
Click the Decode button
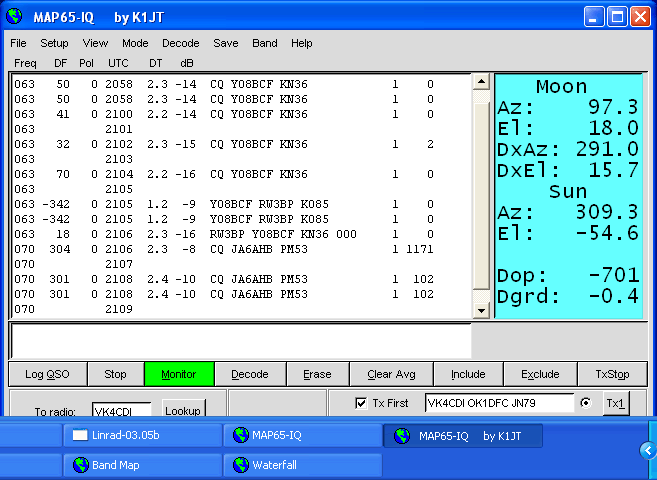tap(250, 374)
